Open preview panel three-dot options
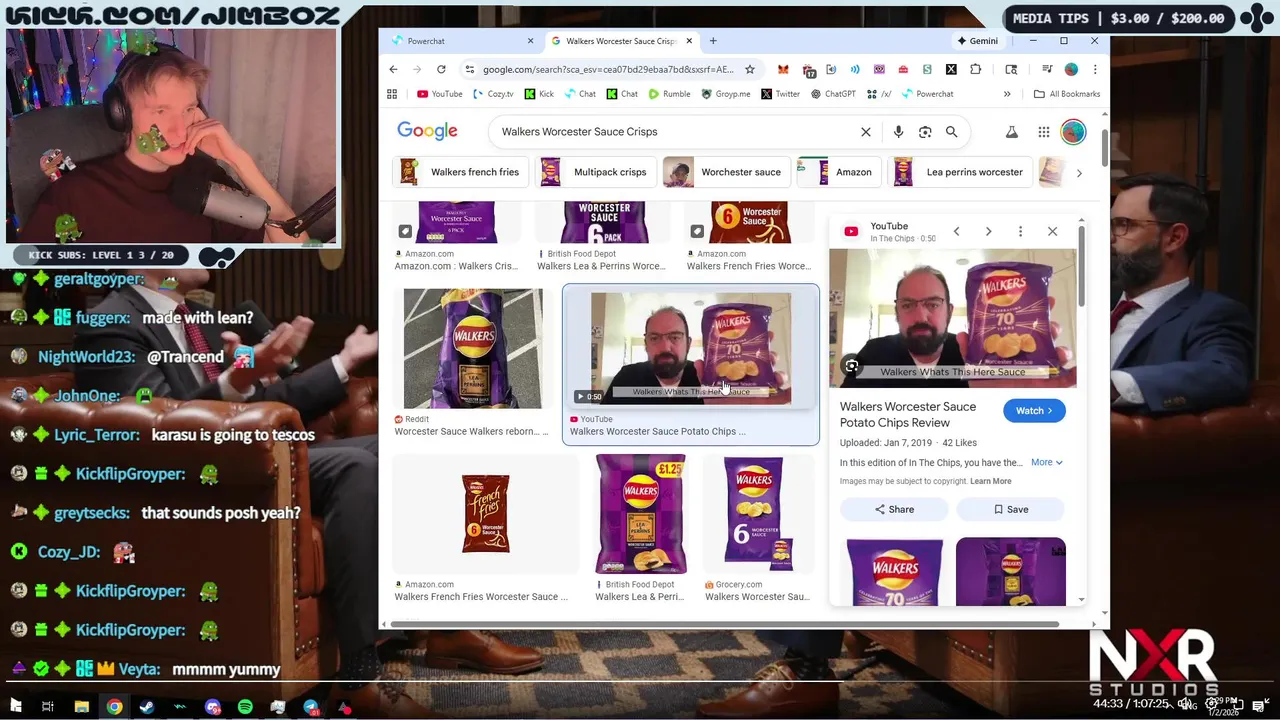1280x720 pixels. click(1020, 231)
